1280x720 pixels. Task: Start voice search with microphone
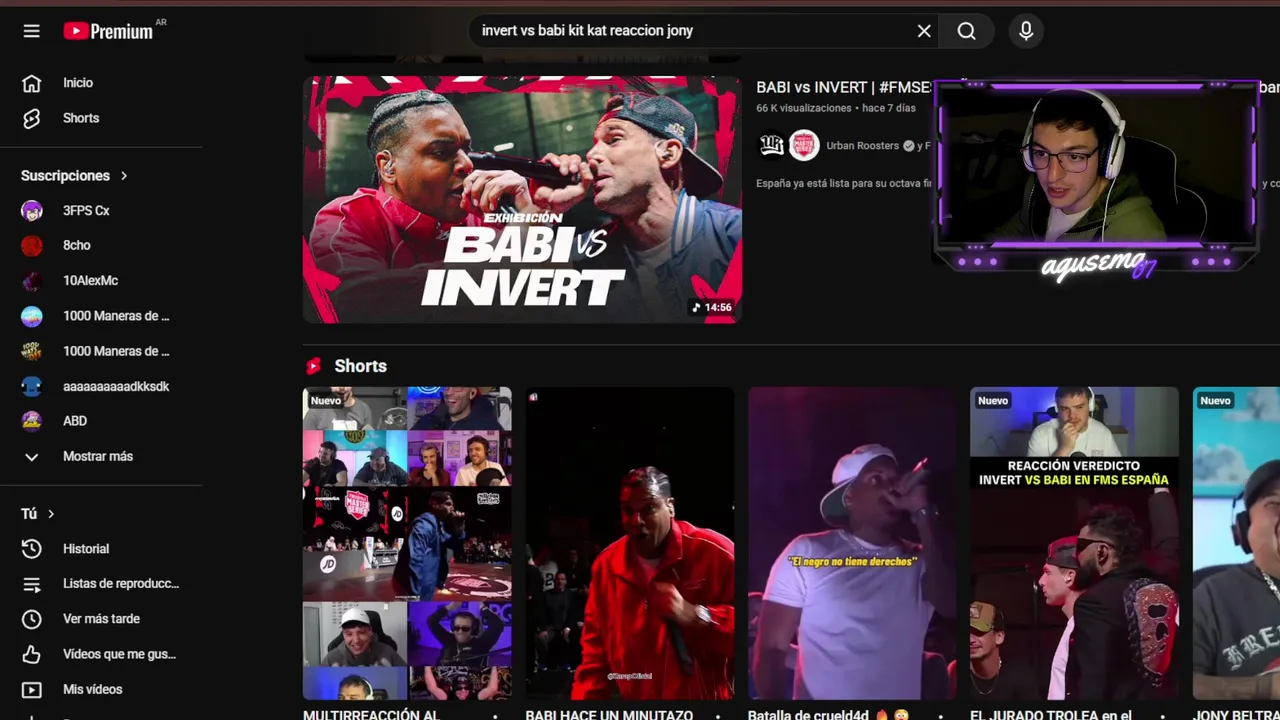point(1026,31)
